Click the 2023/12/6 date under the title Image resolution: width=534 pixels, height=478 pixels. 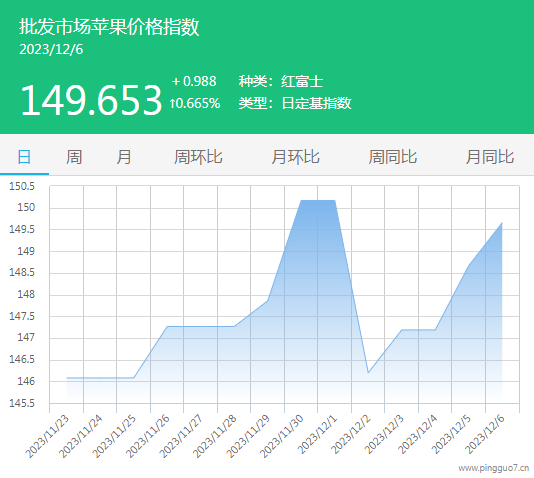(x=51, y=49)
